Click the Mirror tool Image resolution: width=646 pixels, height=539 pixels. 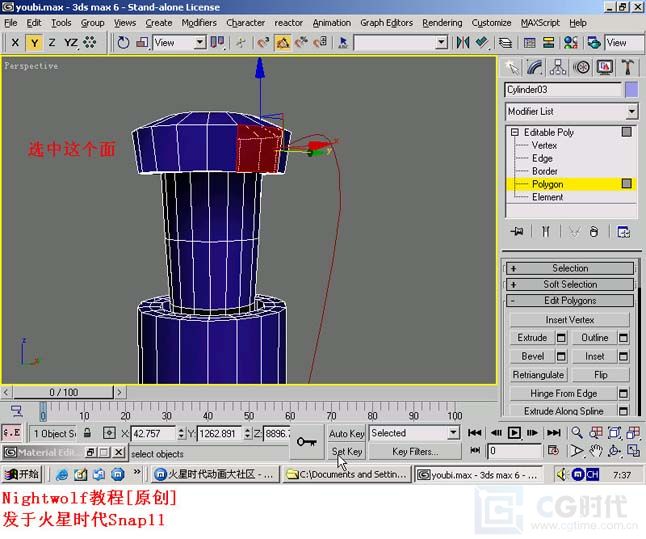(x=463, y=42)
